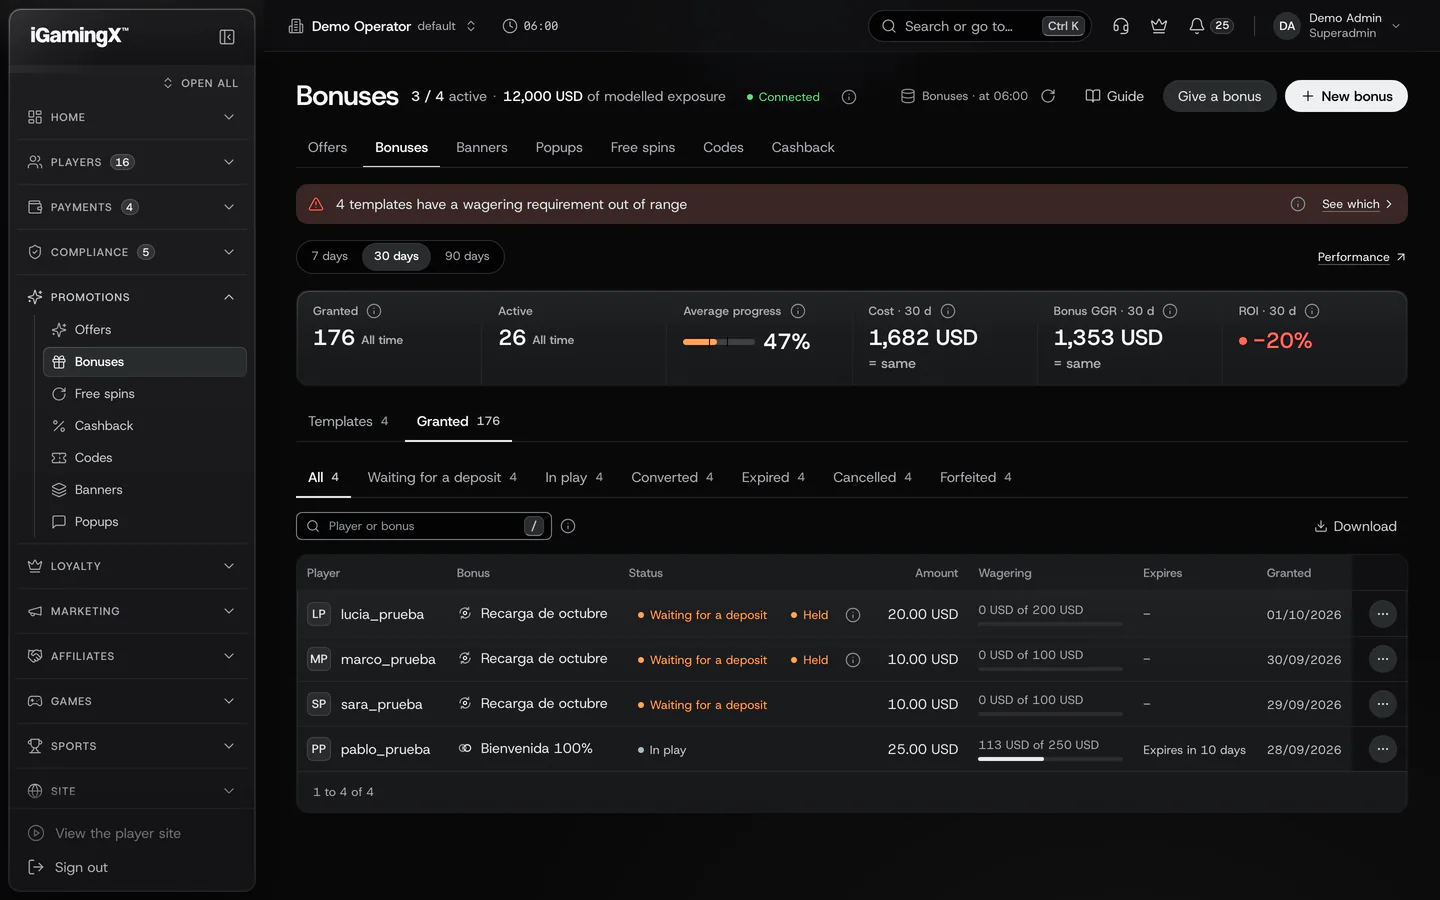This screenshot has height=900, width=1440.
Task: Click info icon beside Cost 30 d
Action: point(948,311)
